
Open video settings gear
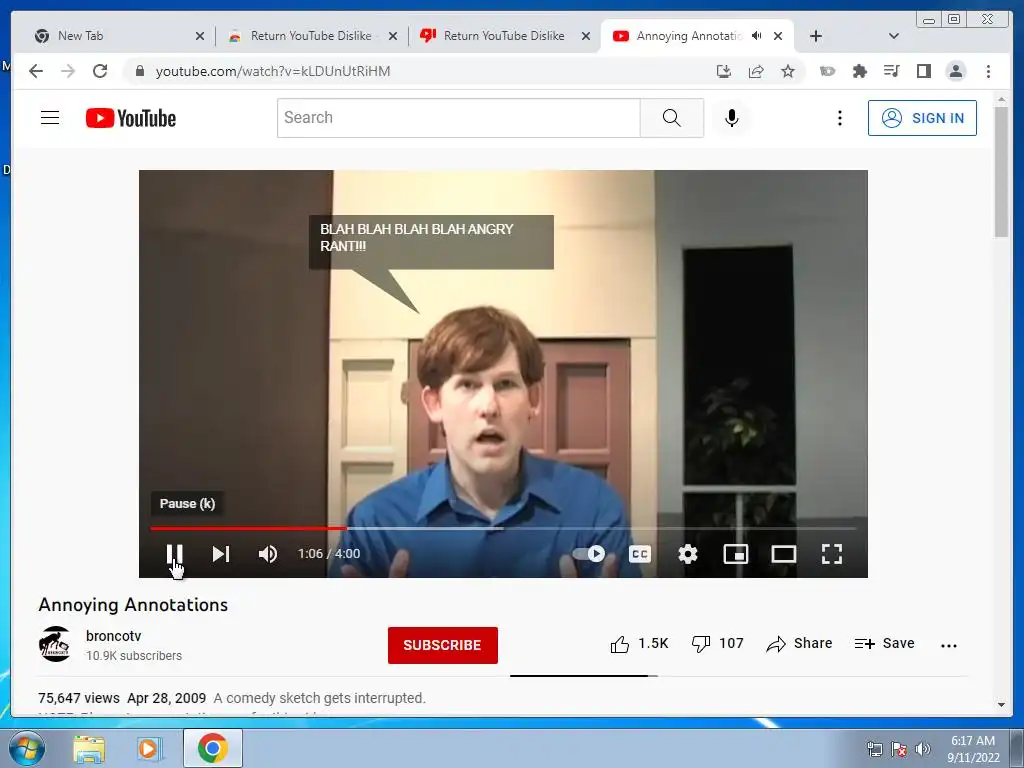688,554
